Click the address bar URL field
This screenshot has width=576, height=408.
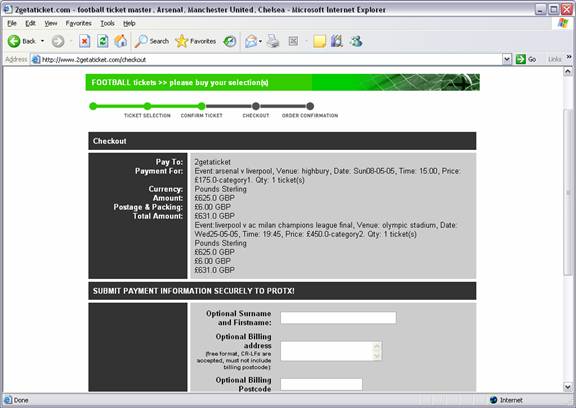tap(266, 59)
